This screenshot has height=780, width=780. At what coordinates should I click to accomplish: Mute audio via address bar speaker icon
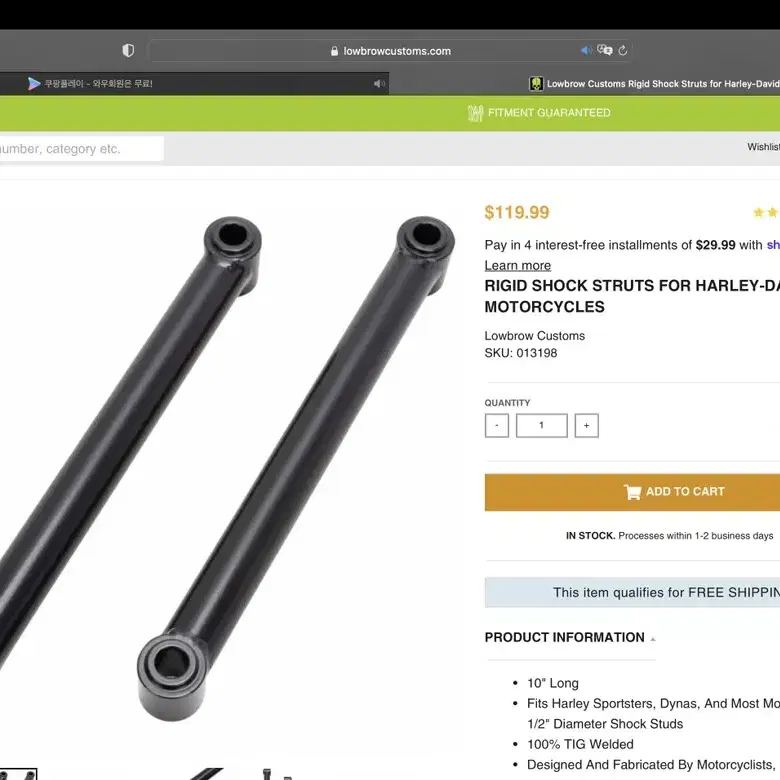[586, 50]
